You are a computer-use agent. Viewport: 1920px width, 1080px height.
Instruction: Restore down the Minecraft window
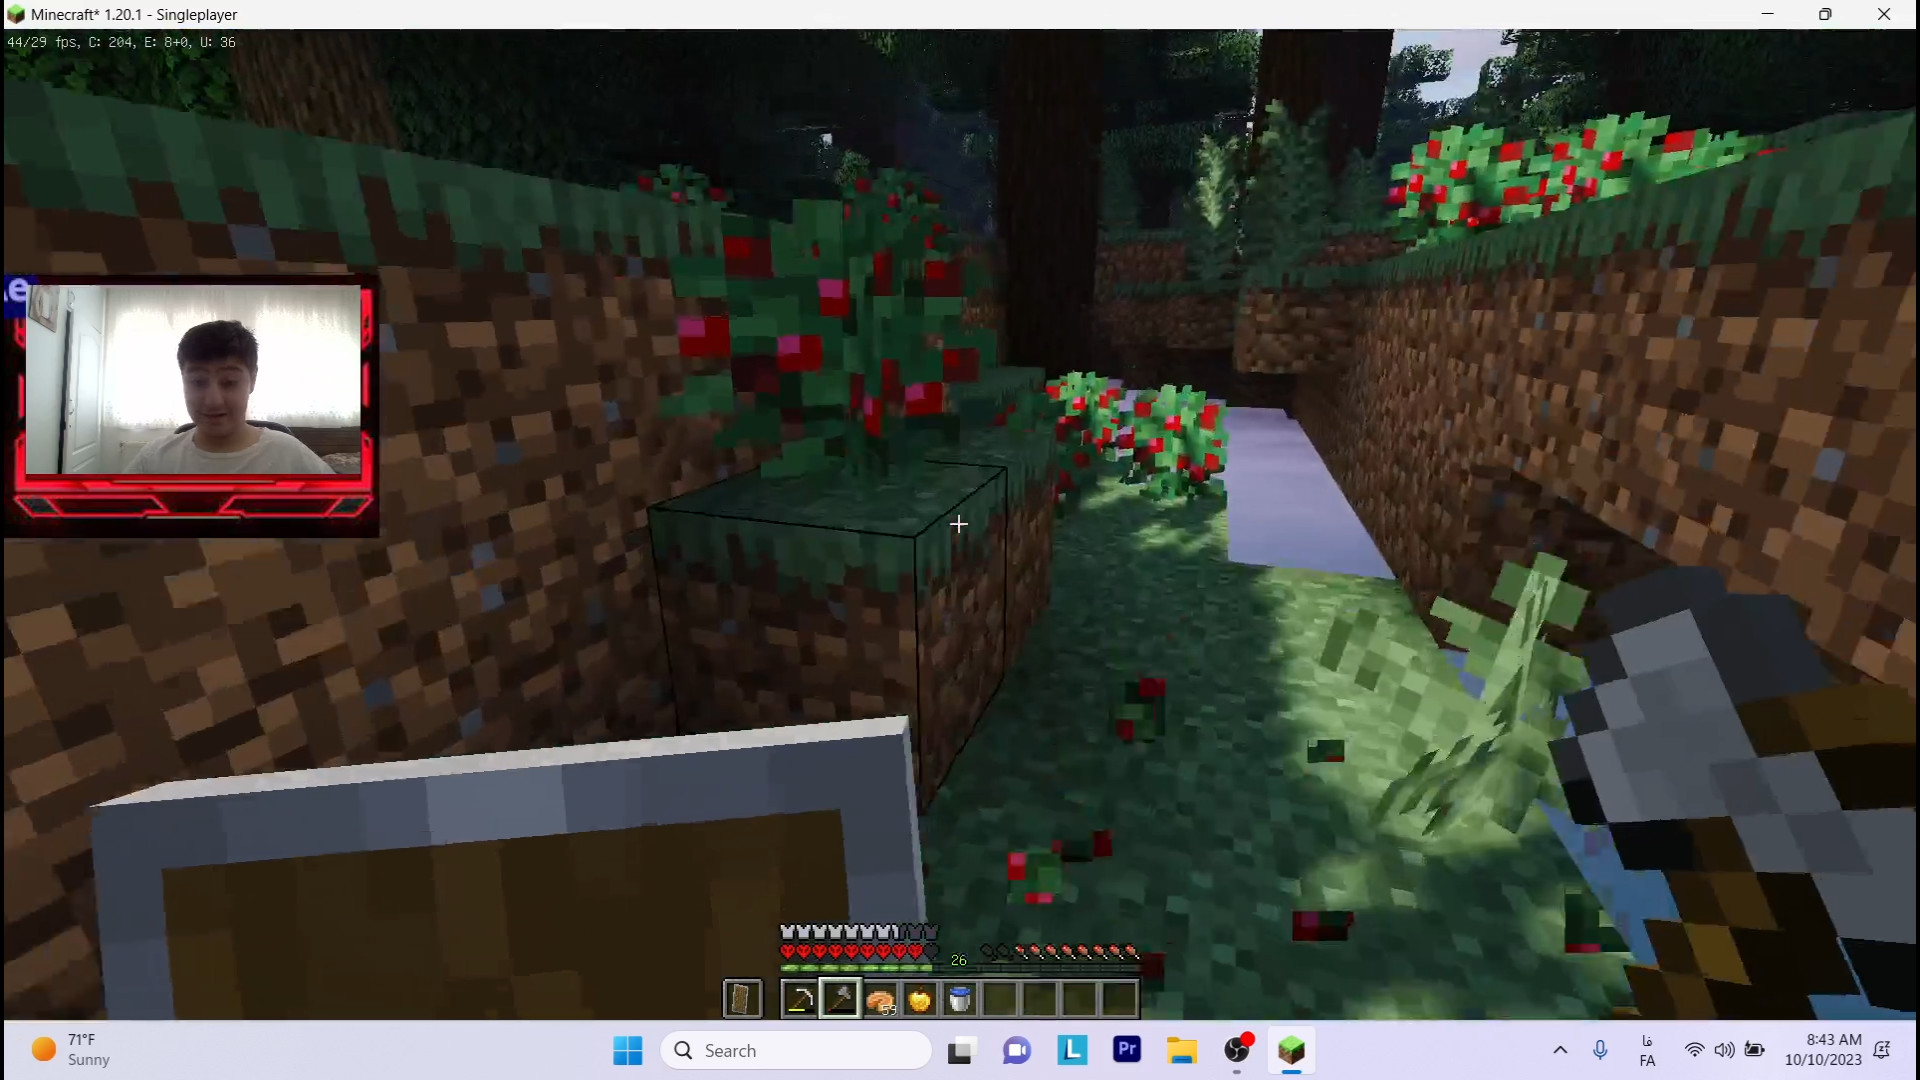click(1825, 14)
